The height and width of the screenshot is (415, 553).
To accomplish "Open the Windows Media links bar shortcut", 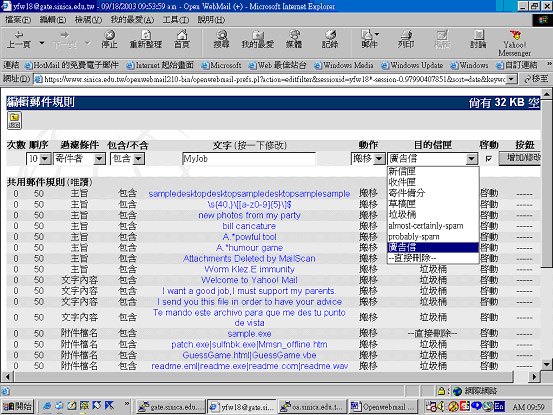I will tap(344, 65).
